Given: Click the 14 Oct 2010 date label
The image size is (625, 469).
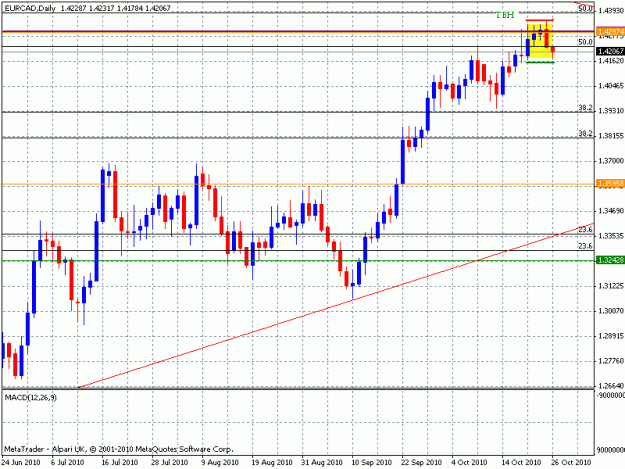Looking at the screenshot, I should pos(521,462).
